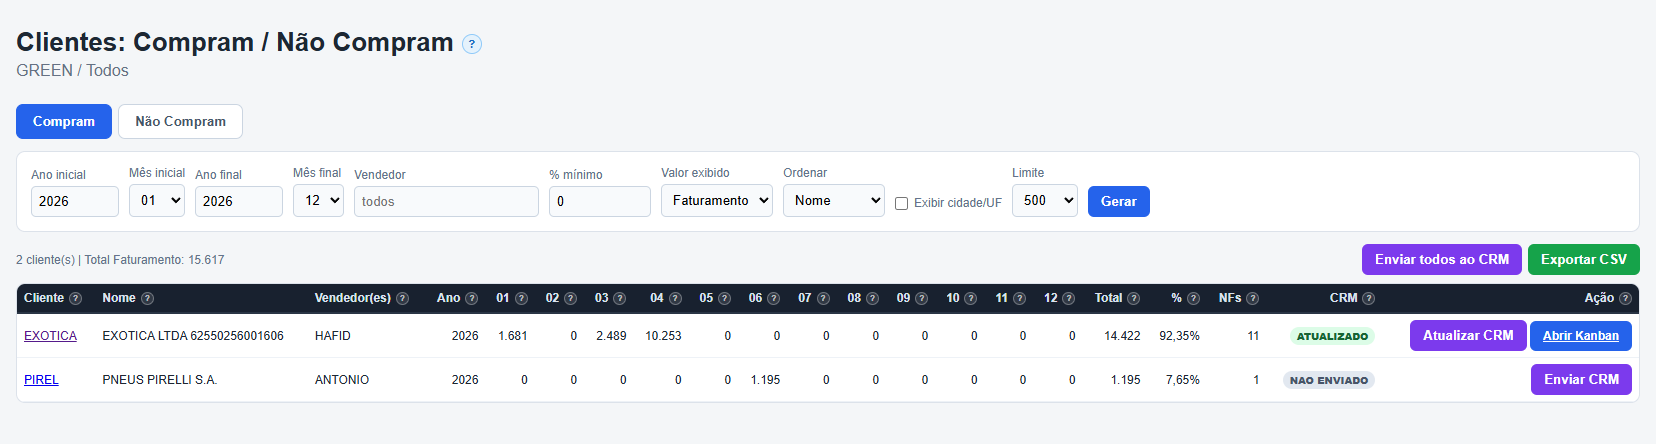Click help icon beside page title

[x=472, y=44]
